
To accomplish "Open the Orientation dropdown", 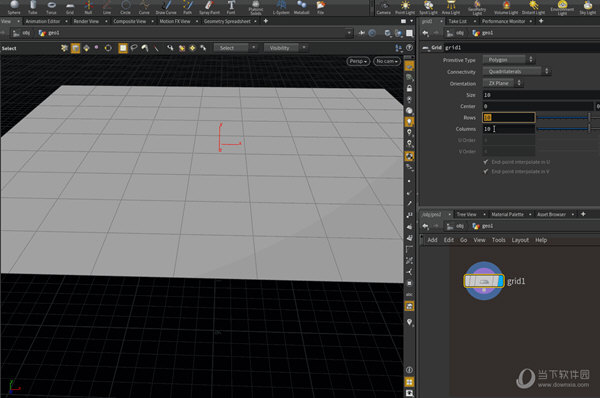I will (x=502, y=83).
